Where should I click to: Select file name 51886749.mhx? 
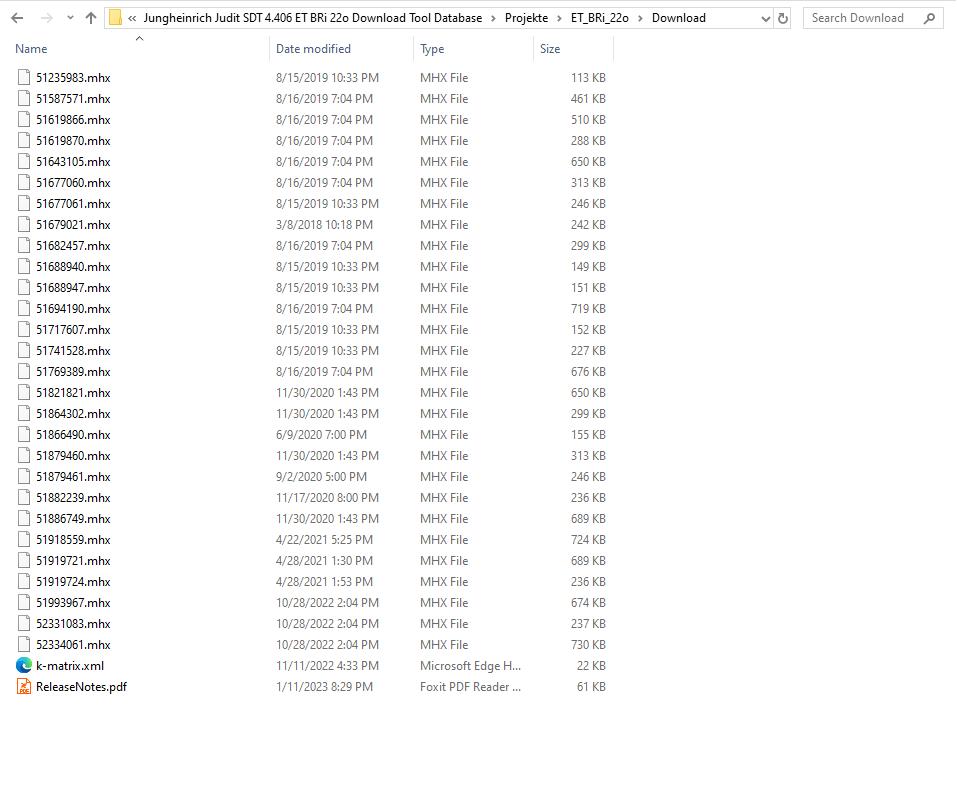pyautogui.click(x=73, y=519)
